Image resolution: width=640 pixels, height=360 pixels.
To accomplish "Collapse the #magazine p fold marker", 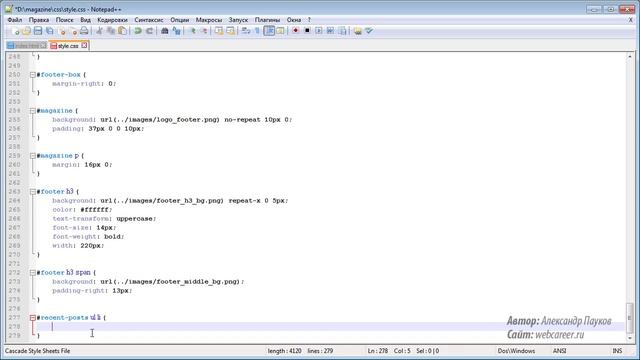I will (33, 156).
